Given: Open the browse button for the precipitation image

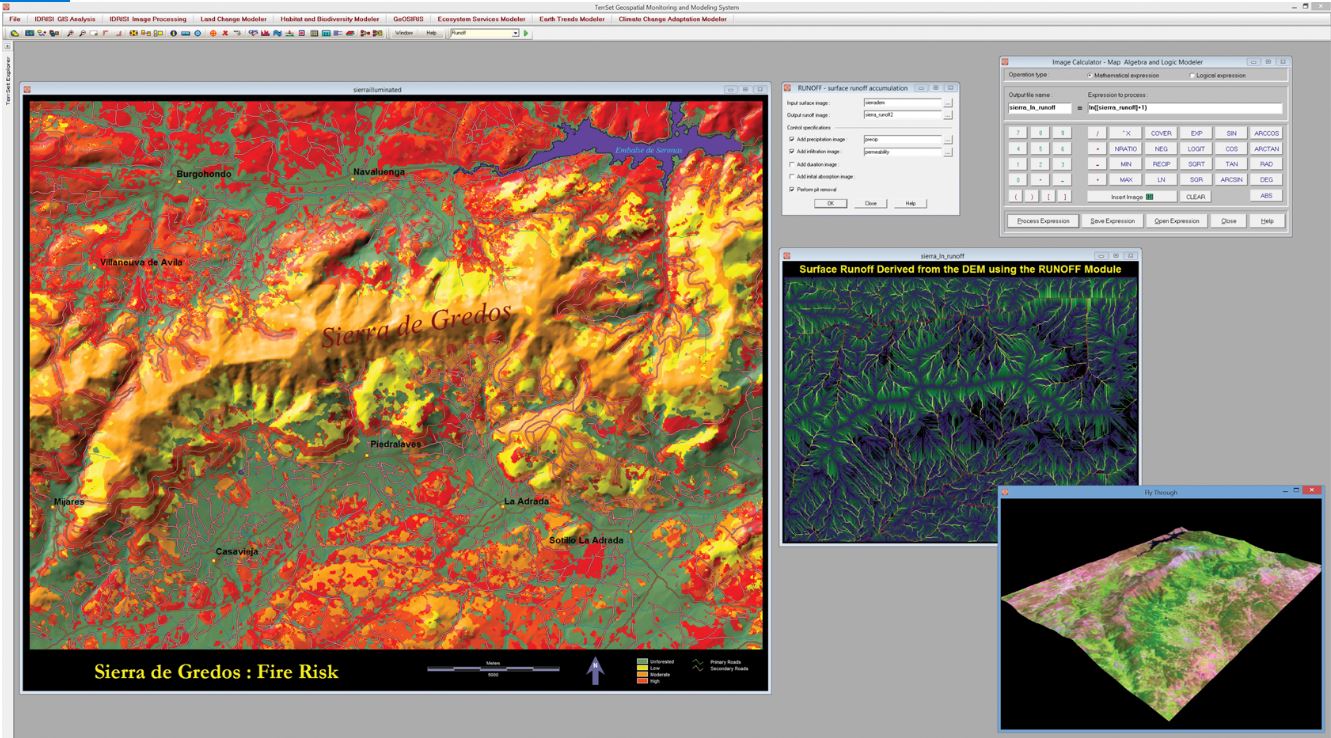Looking at the screenshot, I should click(948, 139).
